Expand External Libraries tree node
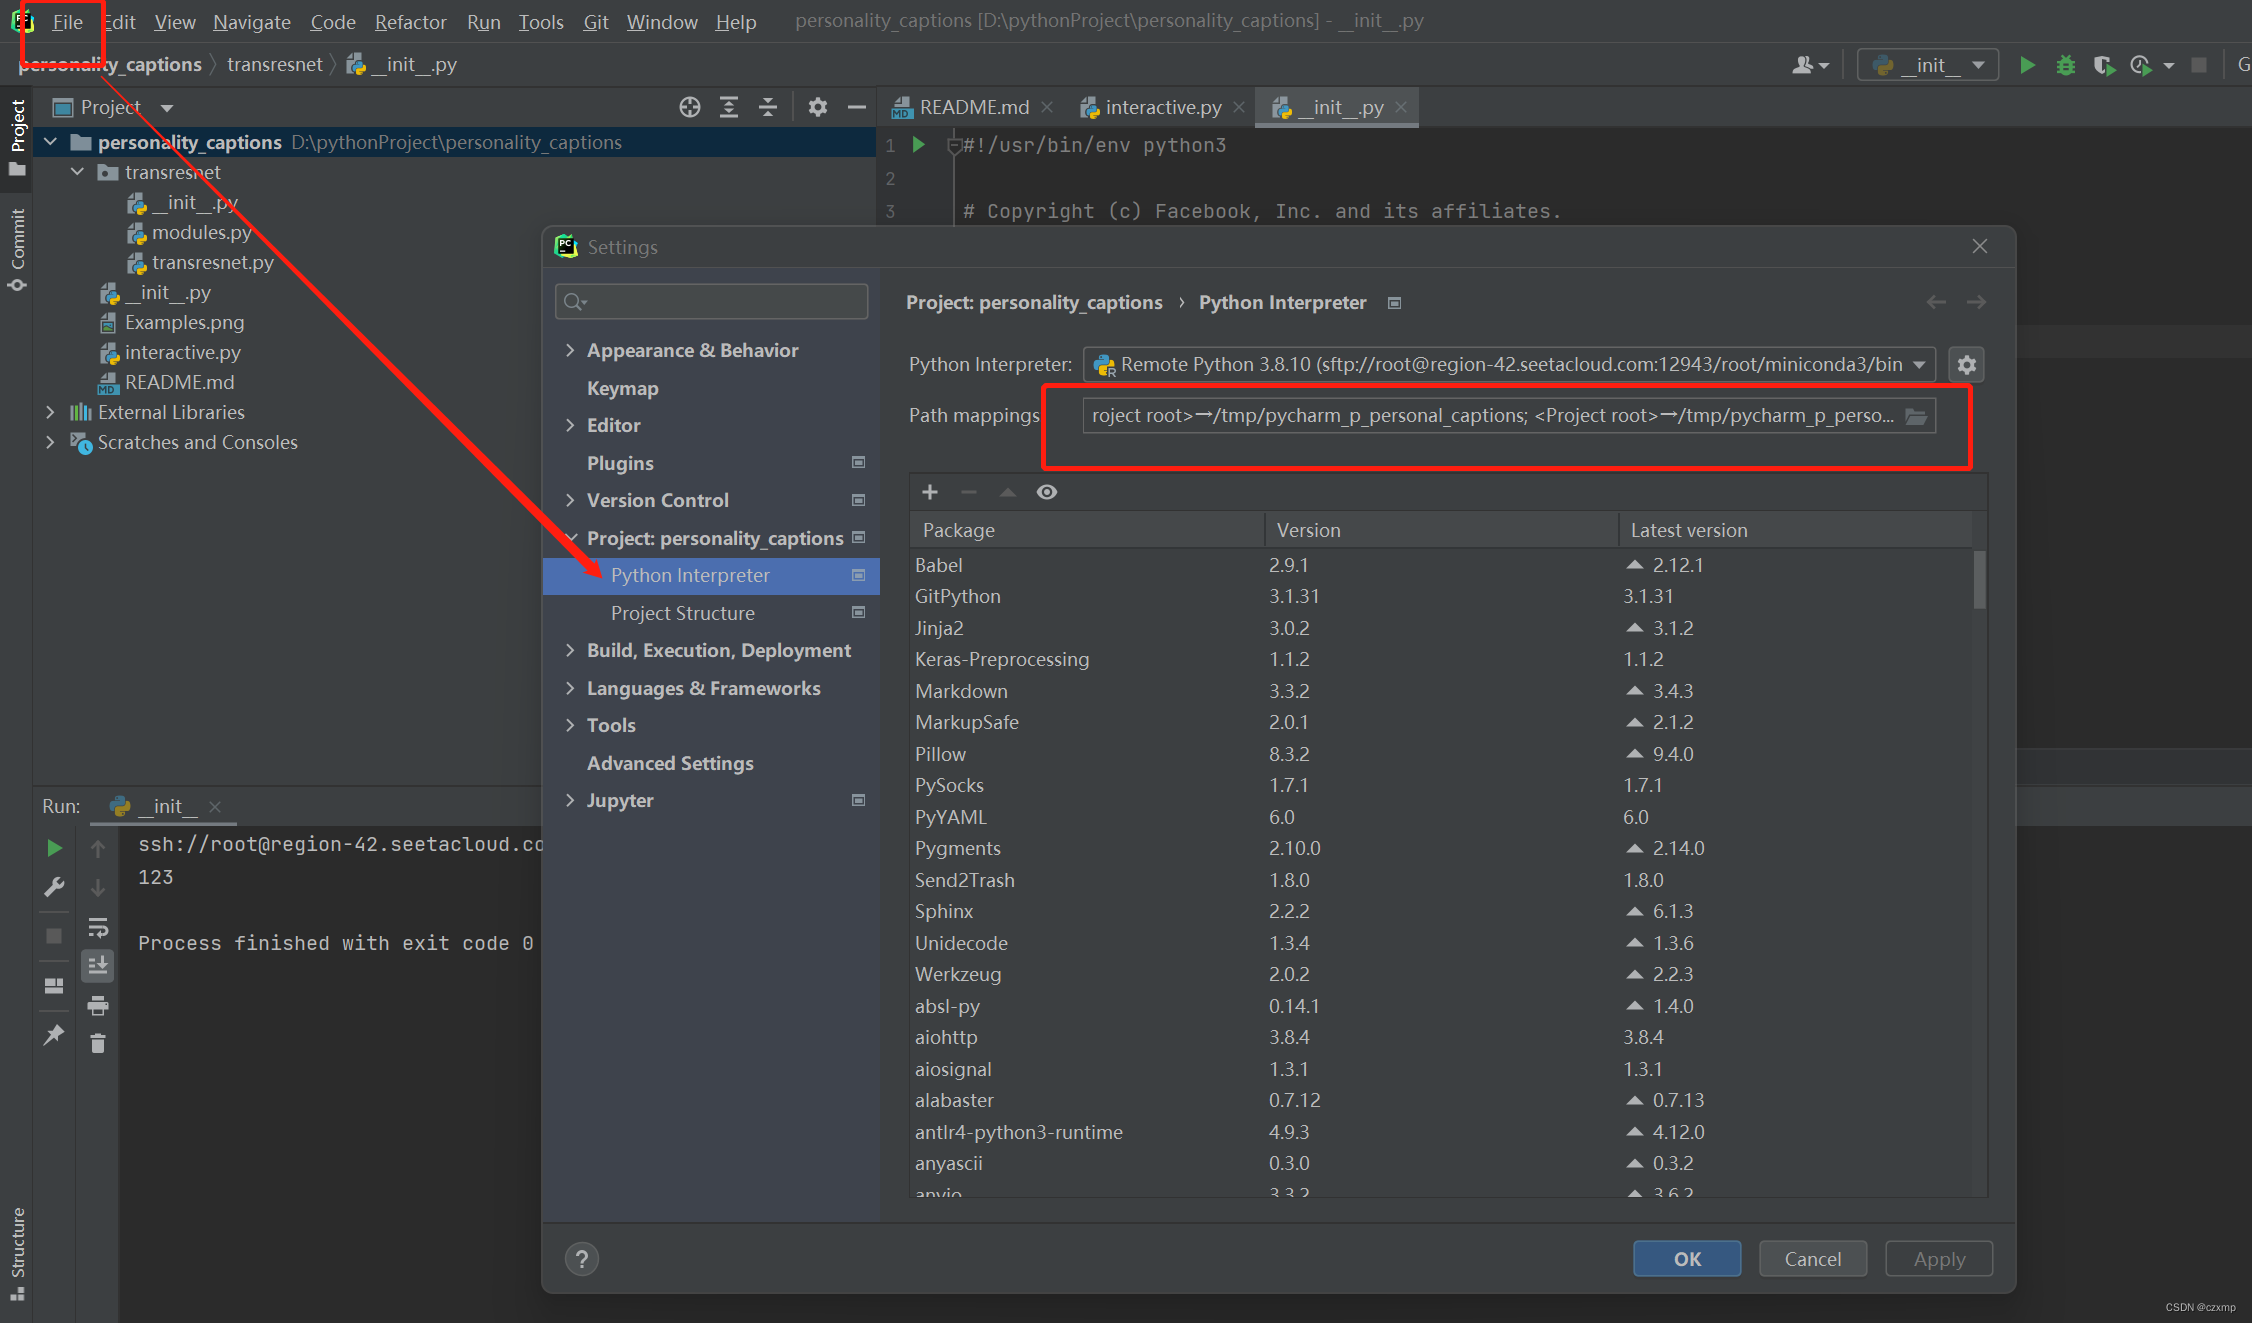 pyautogui.click(x=51, y=412)
